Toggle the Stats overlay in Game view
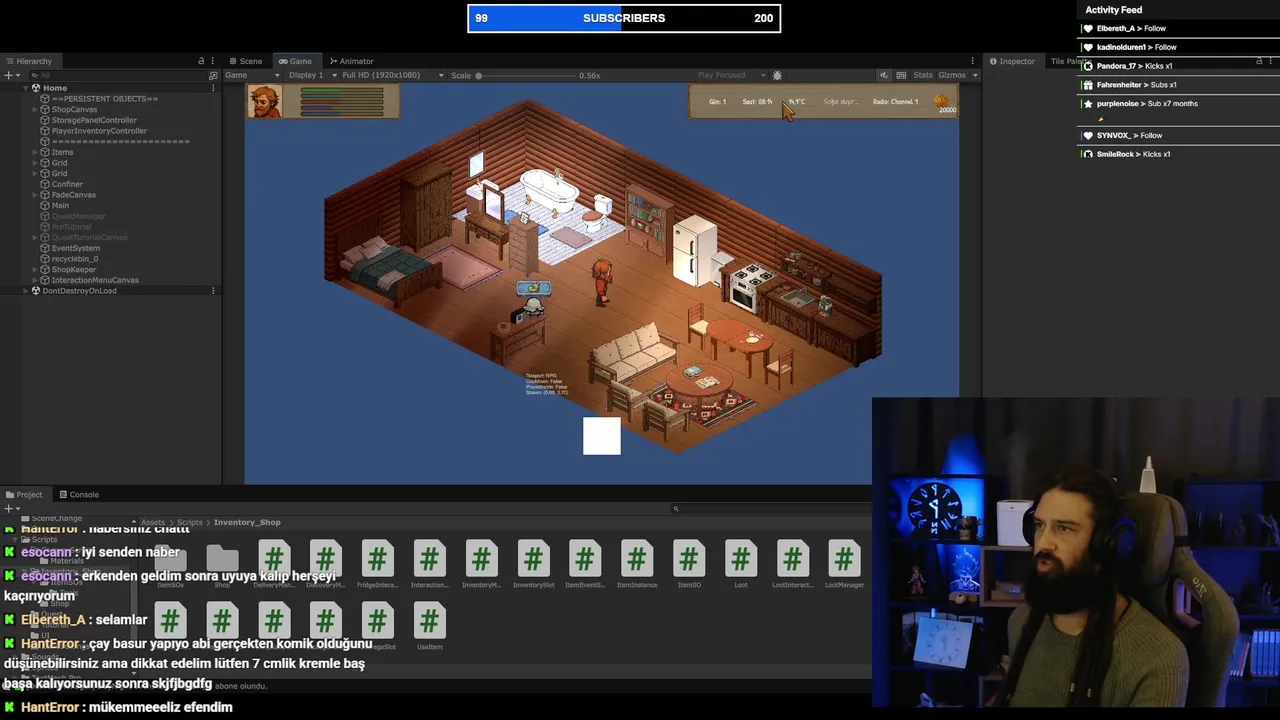The image size is (1280, 720). (x=923, y=75)
